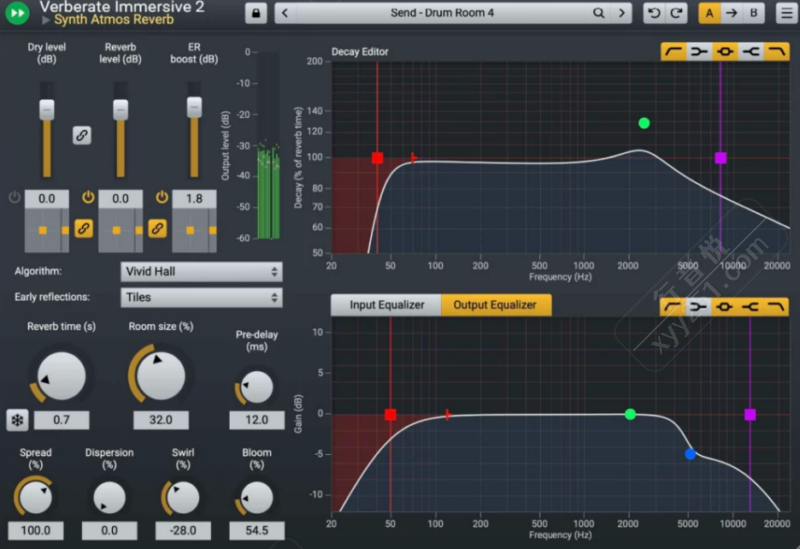Screen dimensions: 800x549
Task: Switch to the Input Equalizer tab
Action: (387, 305)
